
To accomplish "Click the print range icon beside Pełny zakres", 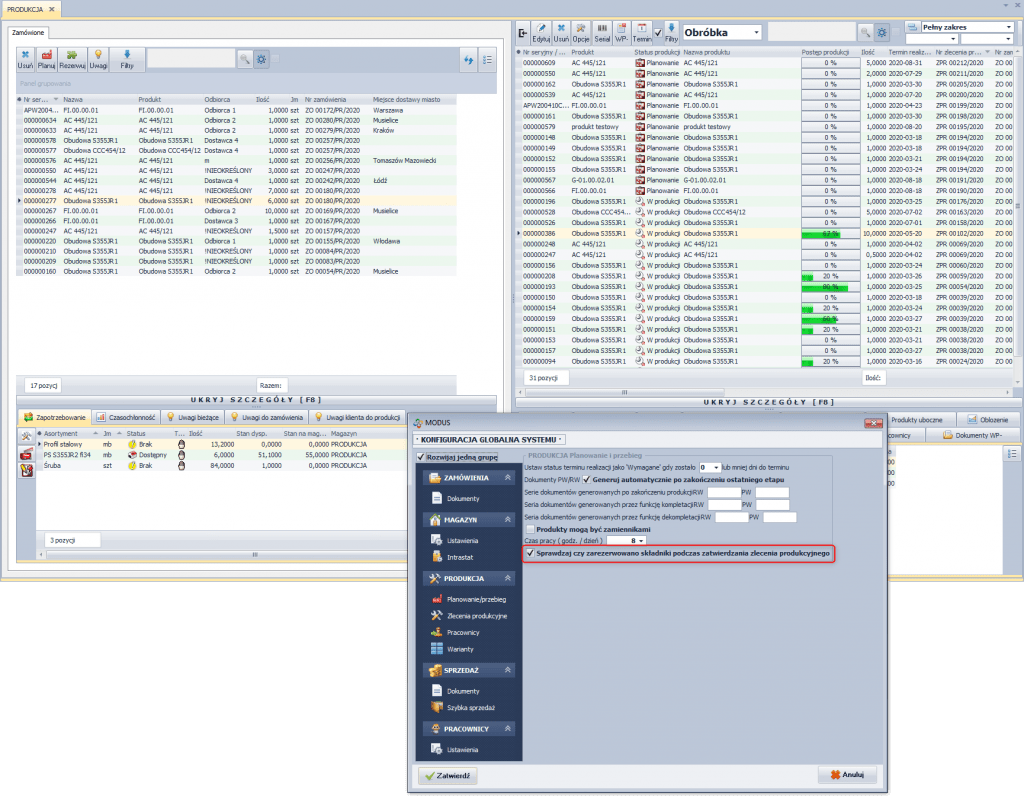I will click(912, 27).
